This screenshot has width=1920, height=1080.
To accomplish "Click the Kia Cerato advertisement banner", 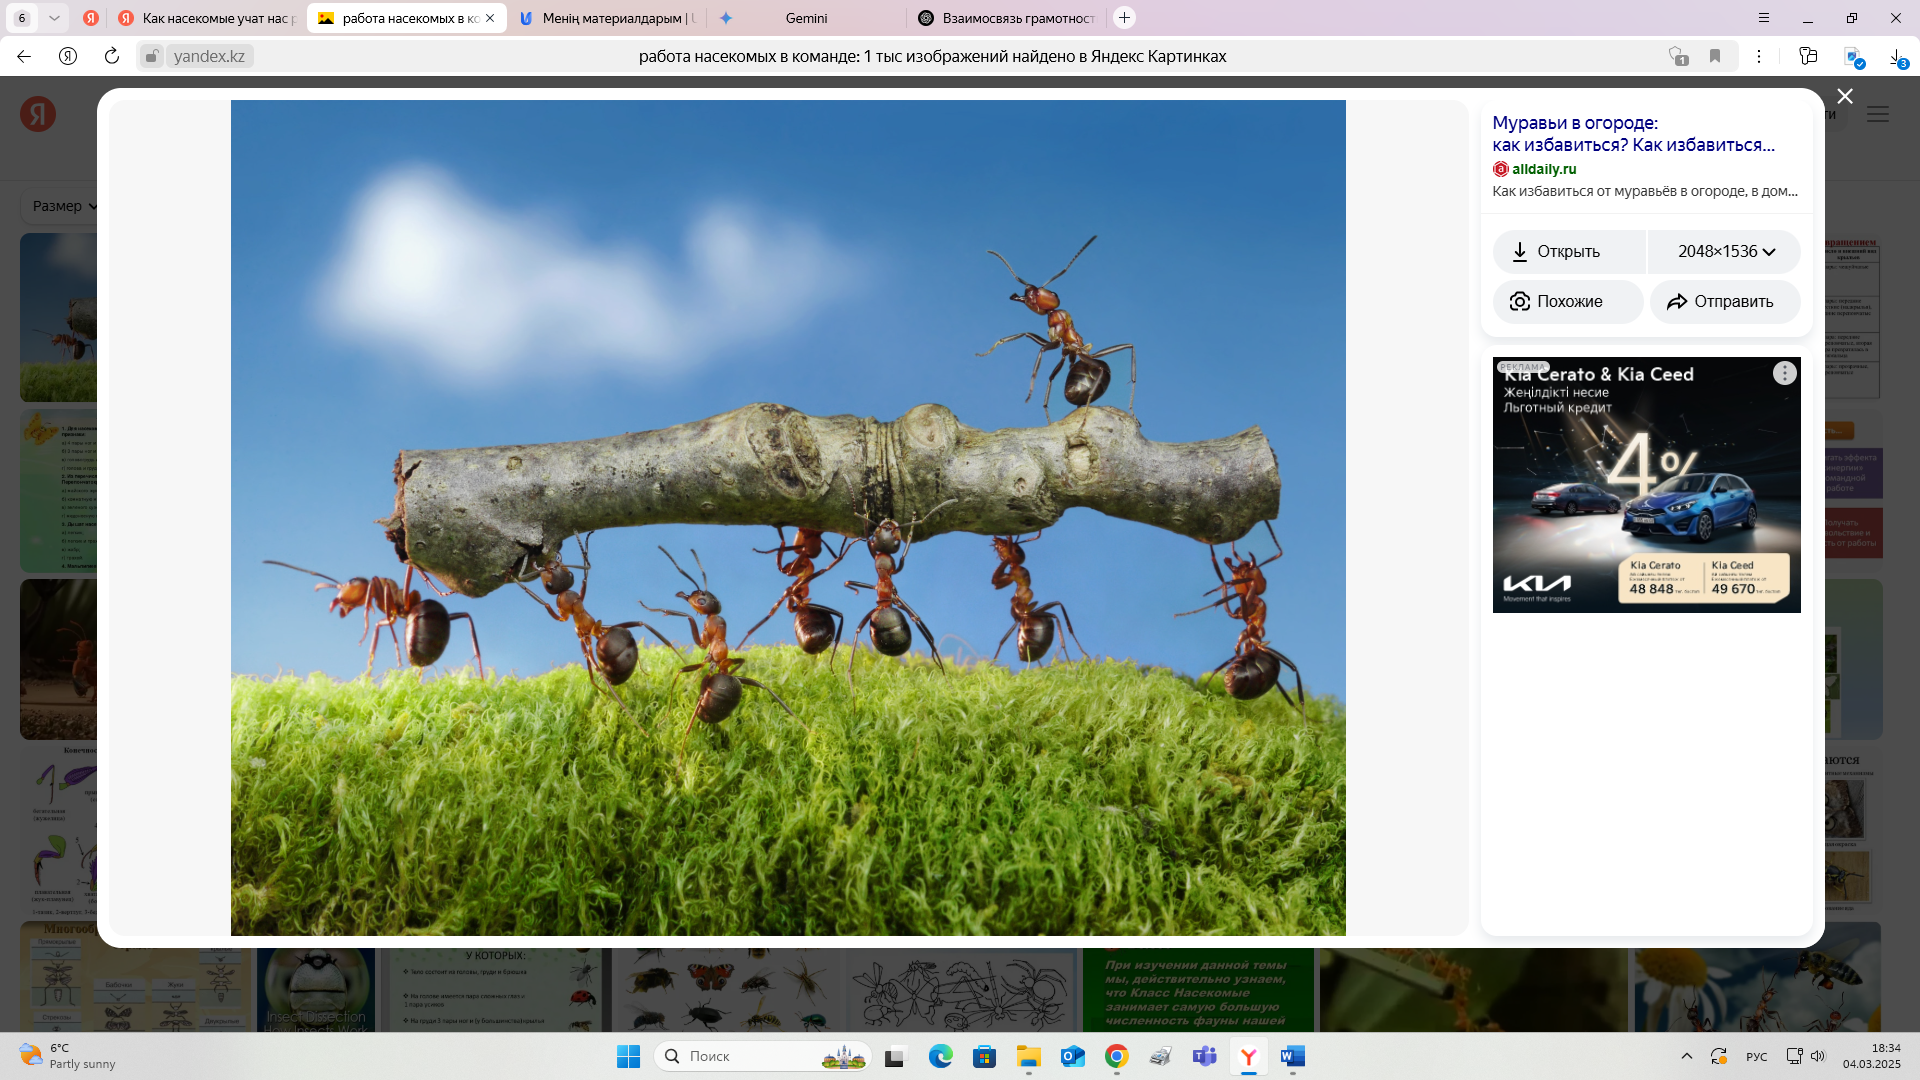I will tap(1646, 485).
